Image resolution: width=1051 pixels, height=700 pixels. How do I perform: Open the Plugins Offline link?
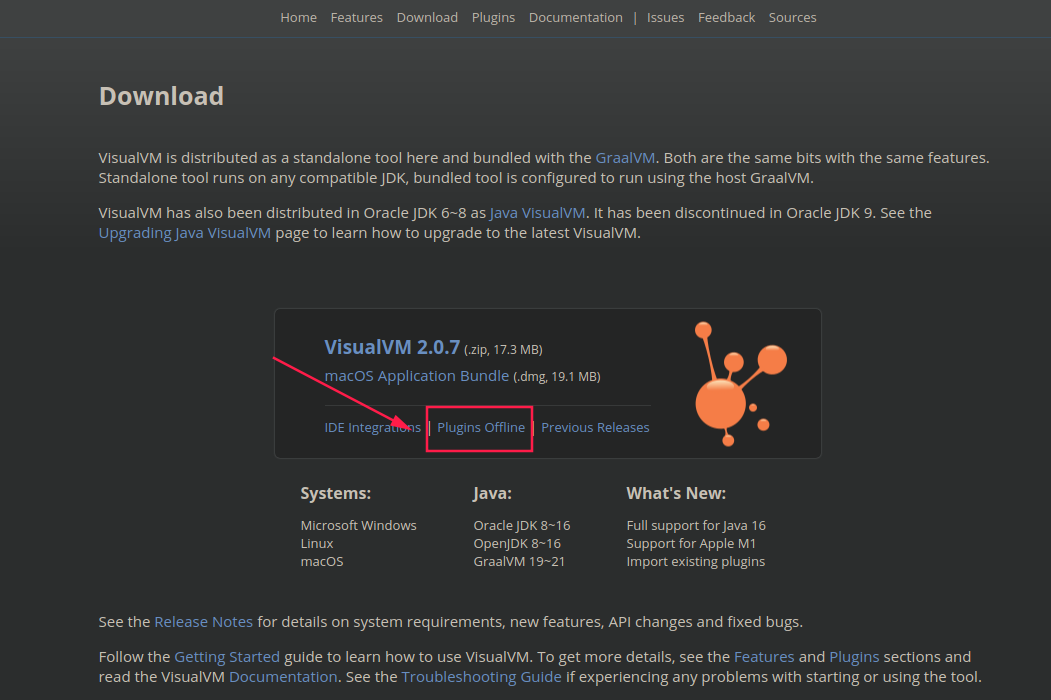481,427
